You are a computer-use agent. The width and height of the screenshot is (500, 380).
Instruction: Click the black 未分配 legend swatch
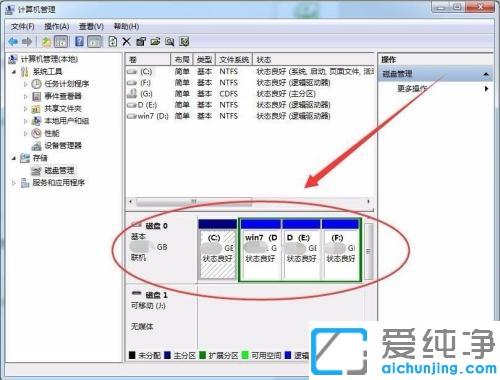(x=132, y=355)
